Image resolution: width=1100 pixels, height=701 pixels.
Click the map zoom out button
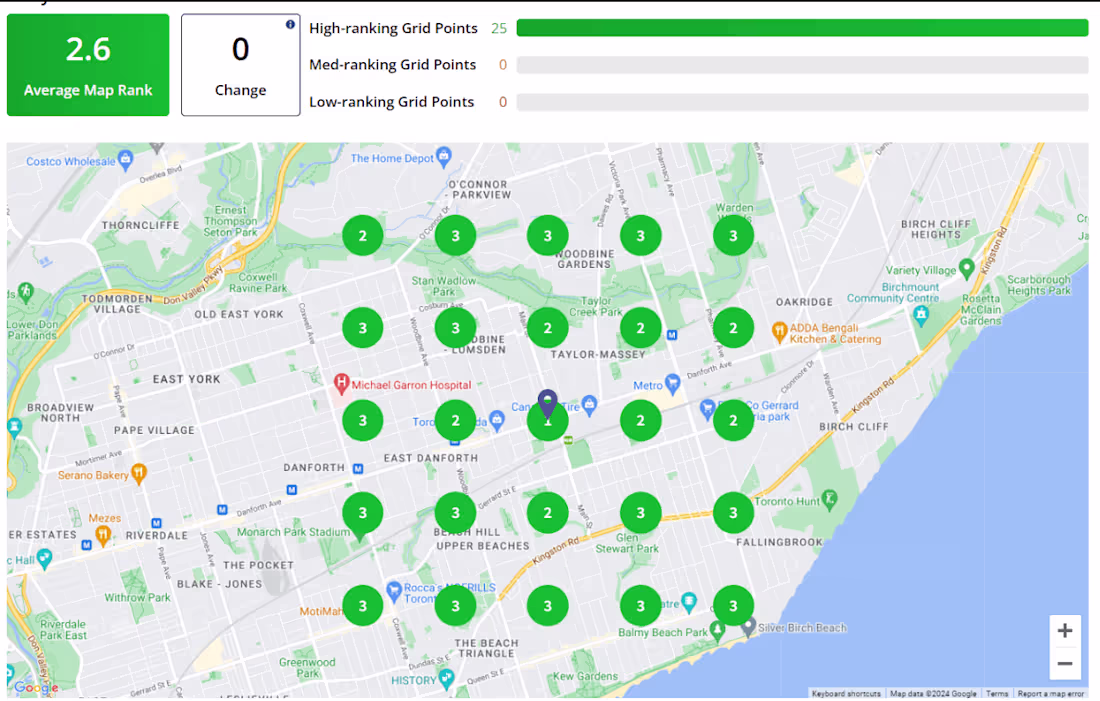[1065, 662]
